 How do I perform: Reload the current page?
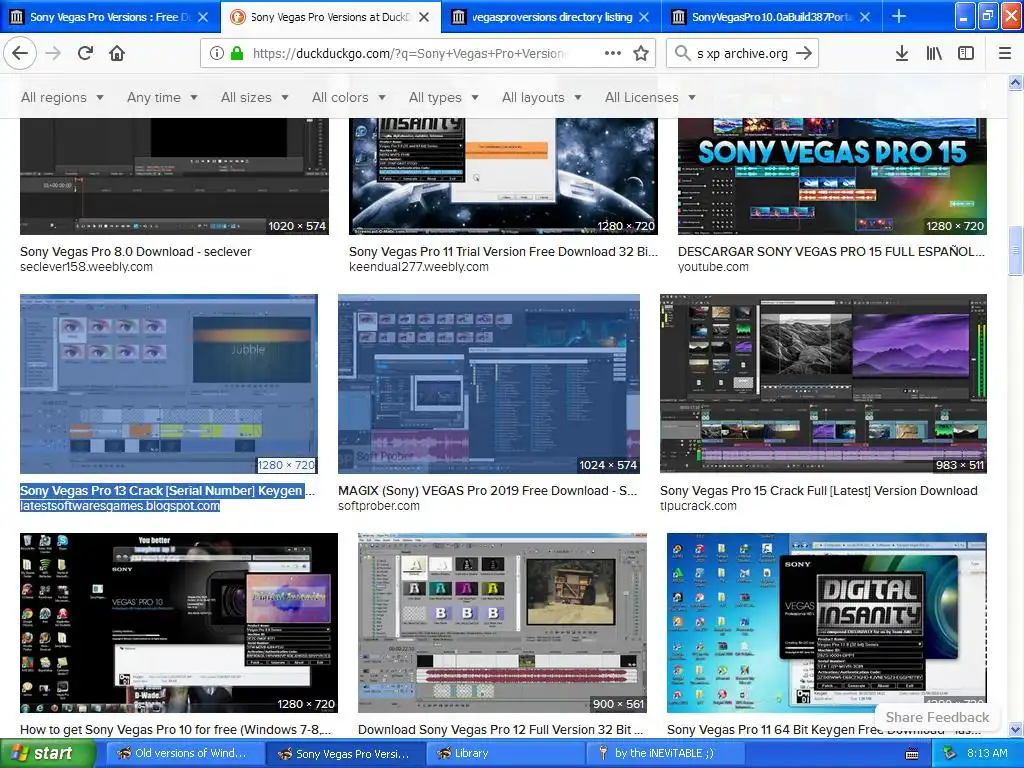(x=85, y=54)
